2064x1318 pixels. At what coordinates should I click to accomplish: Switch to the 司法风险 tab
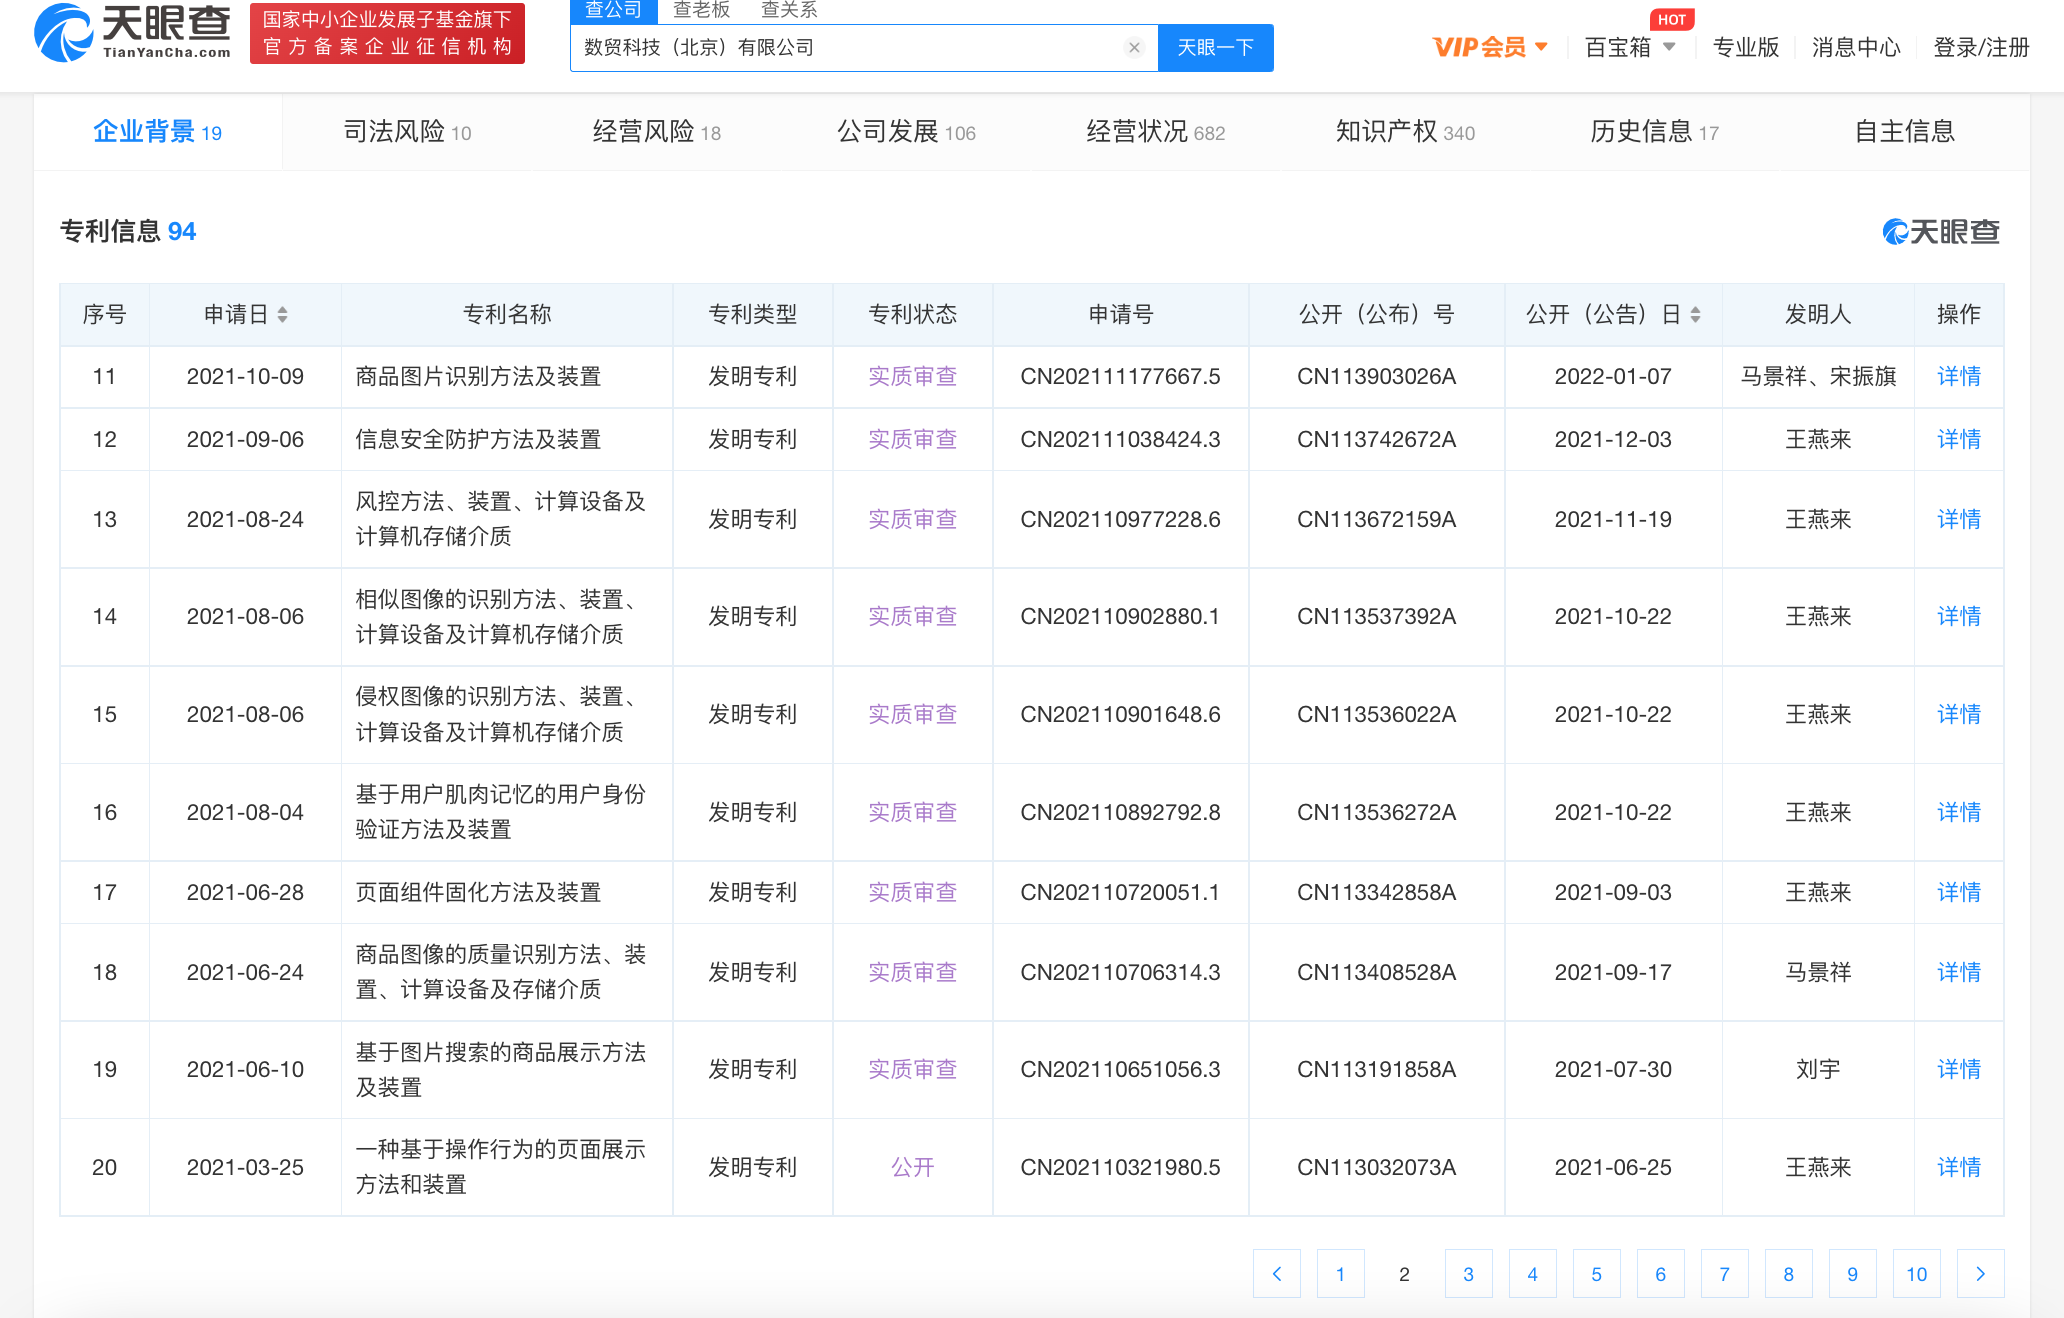click(407, 132)
